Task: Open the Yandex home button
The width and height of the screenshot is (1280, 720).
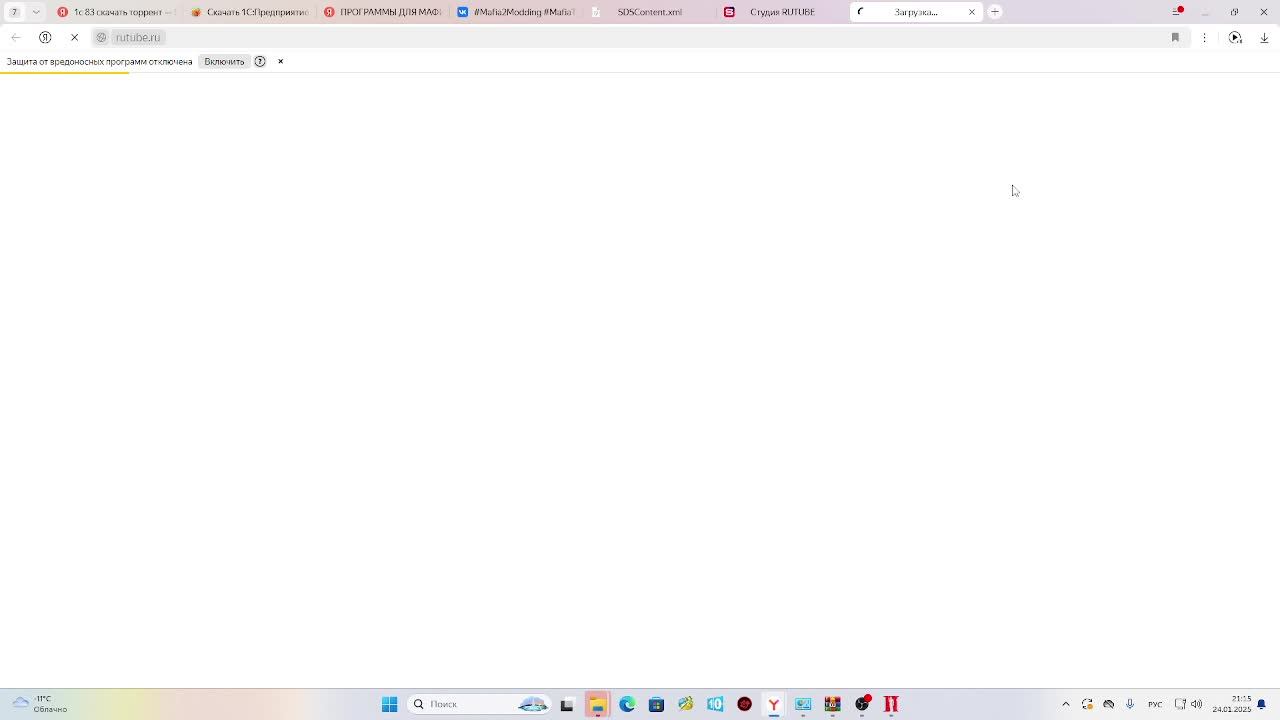Action: [45, 37]
